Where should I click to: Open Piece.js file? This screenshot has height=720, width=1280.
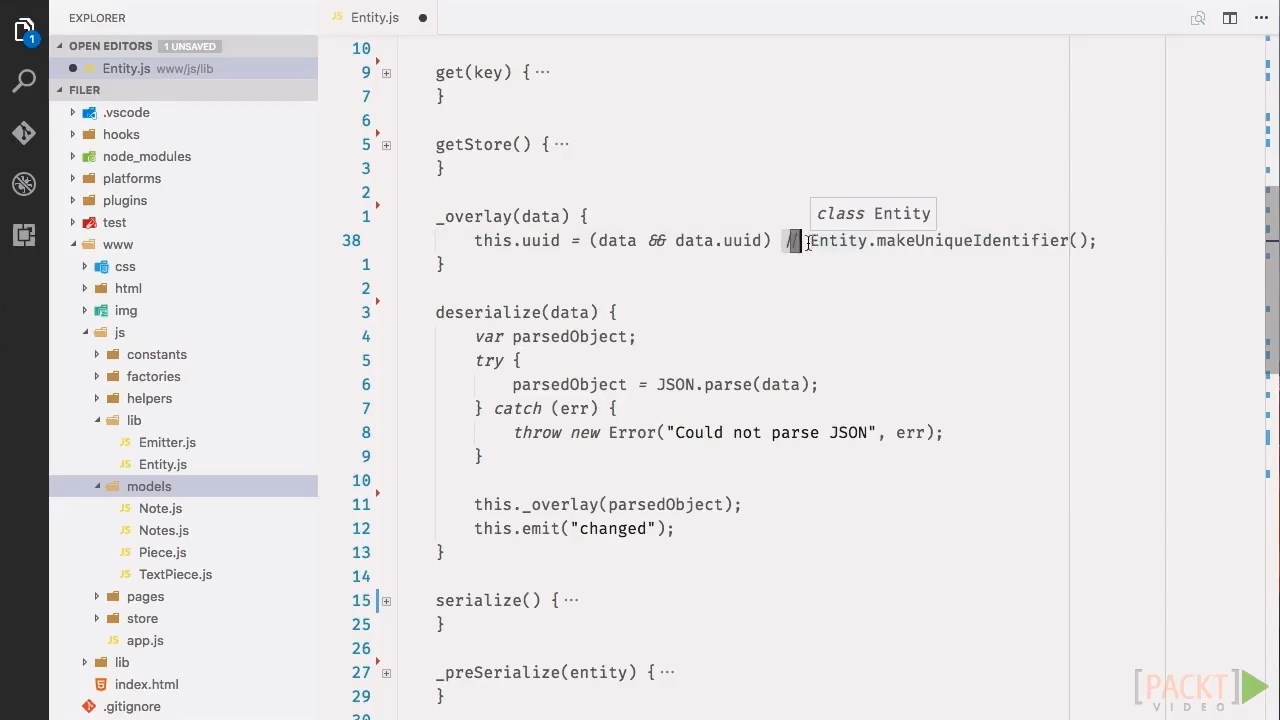(163, 552)
